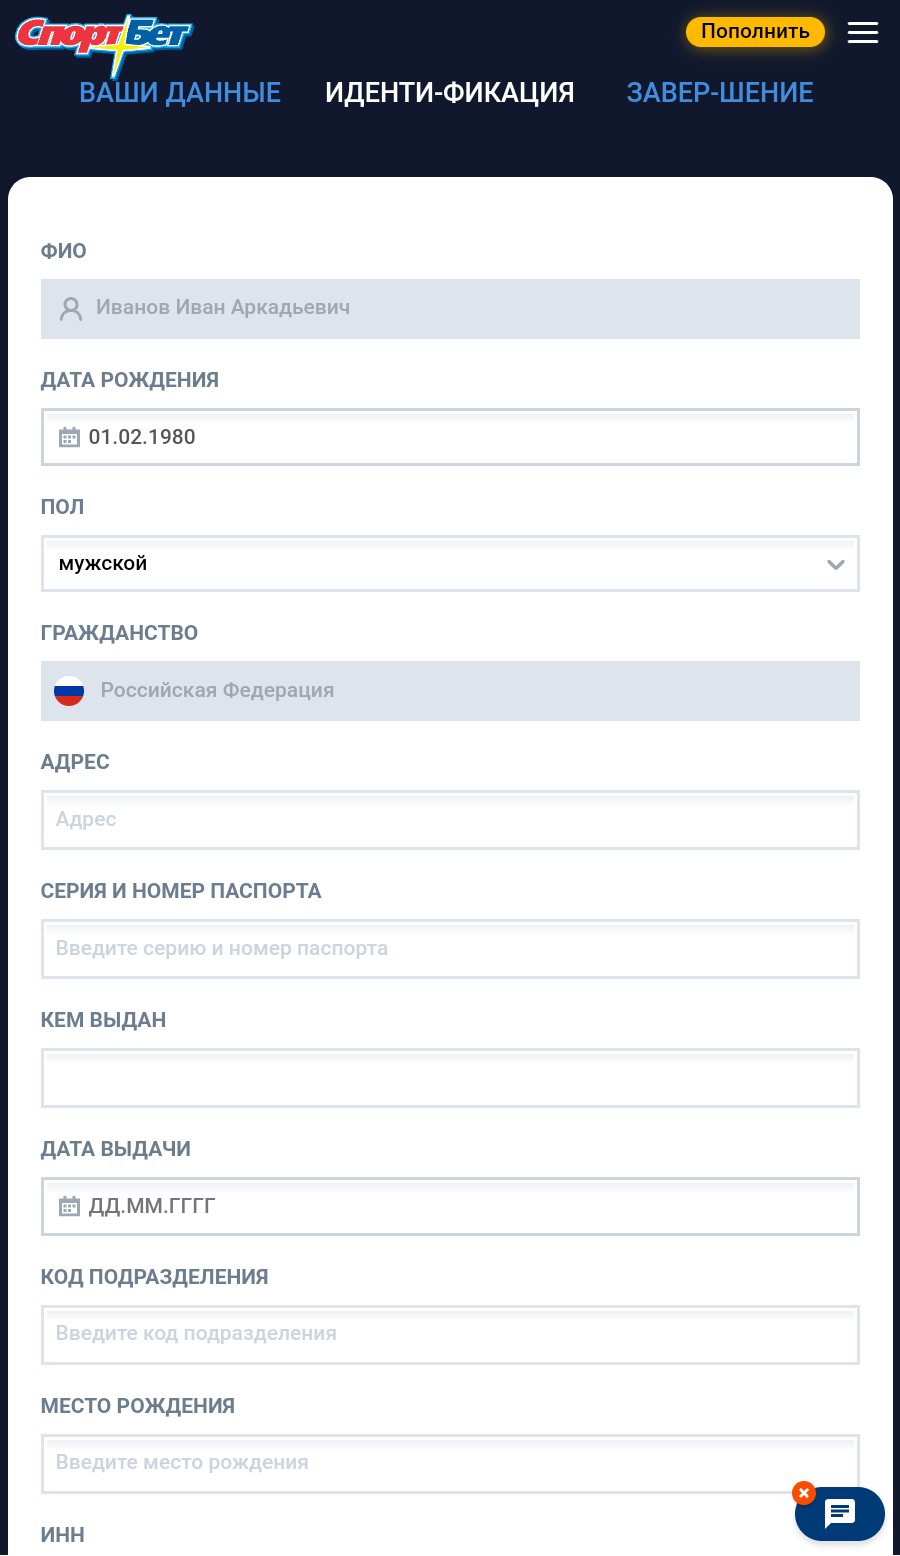900x1556 pixels.
Task: Focus the код подразделения input
Action: pos(450,1334)
